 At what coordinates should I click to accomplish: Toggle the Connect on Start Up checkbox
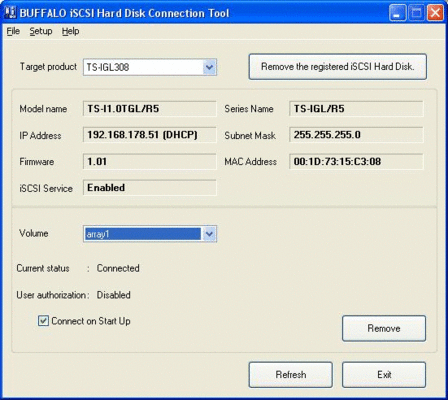[43, 321]
